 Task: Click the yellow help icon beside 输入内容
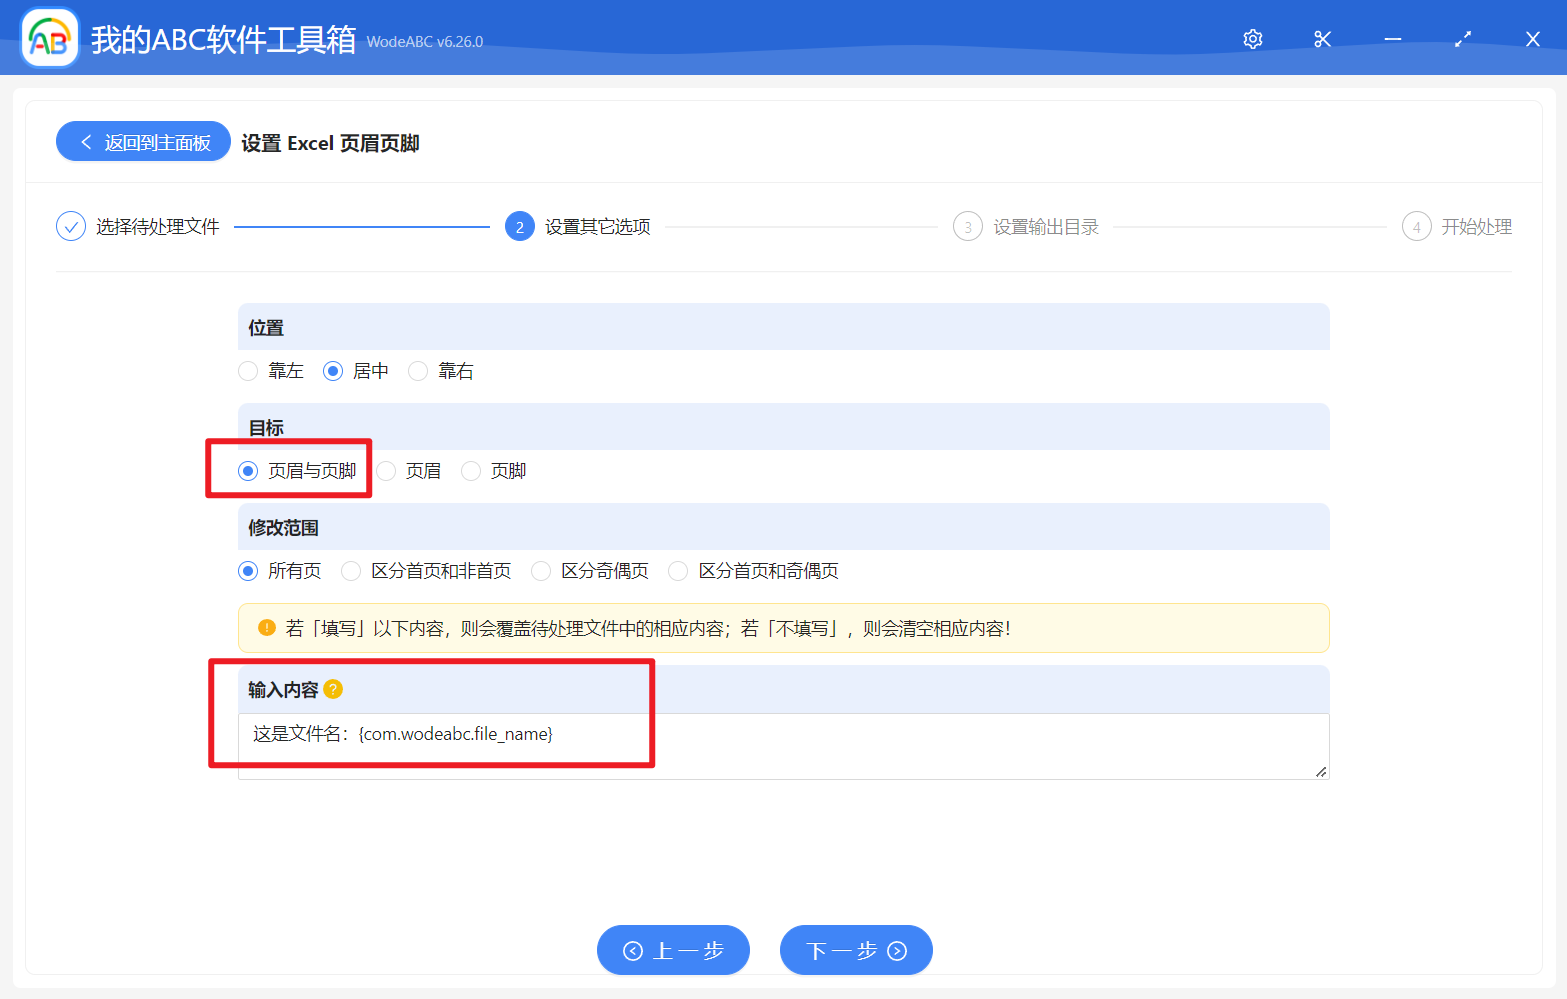[x=334, y=689]
